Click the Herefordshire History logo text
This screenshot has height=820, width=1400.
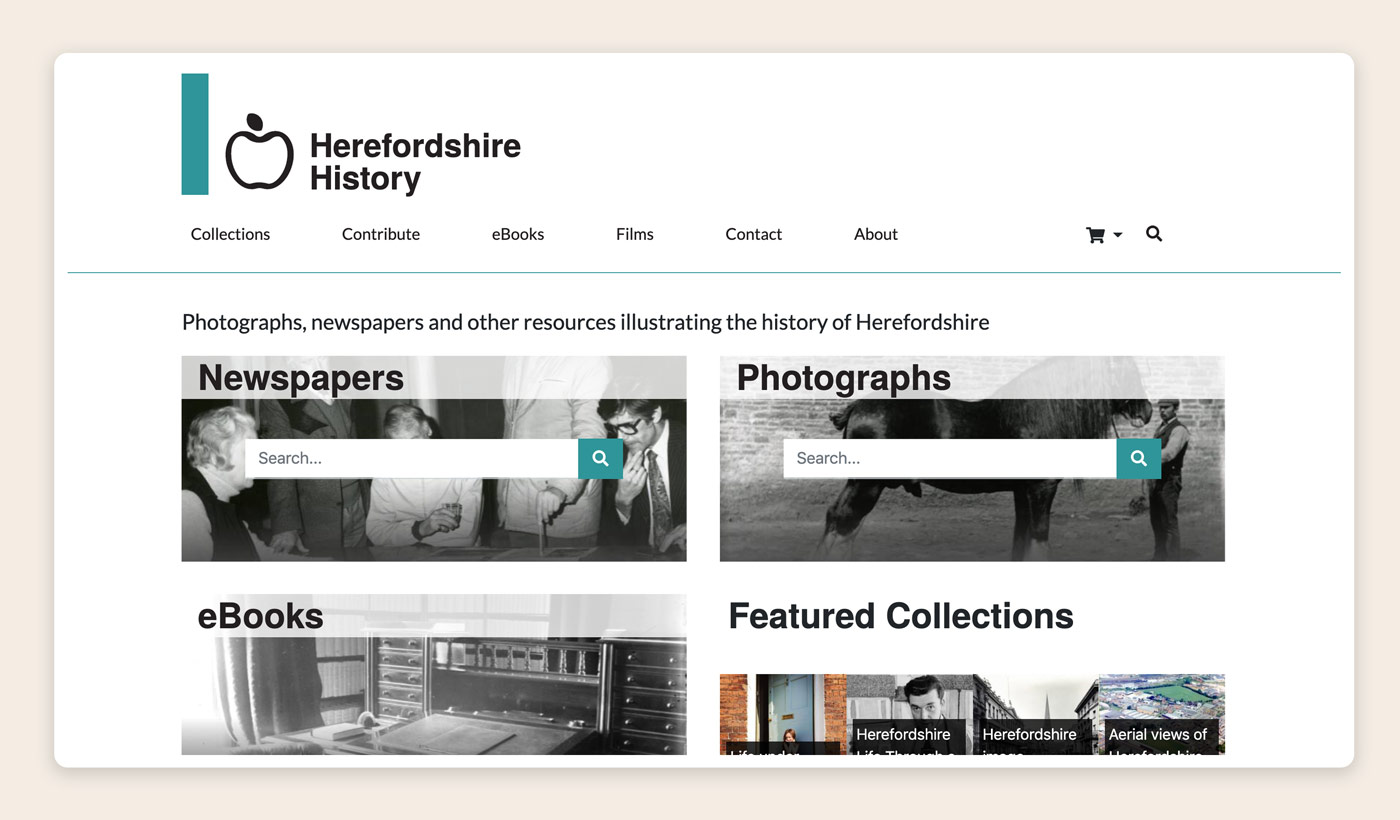(415, 162)
